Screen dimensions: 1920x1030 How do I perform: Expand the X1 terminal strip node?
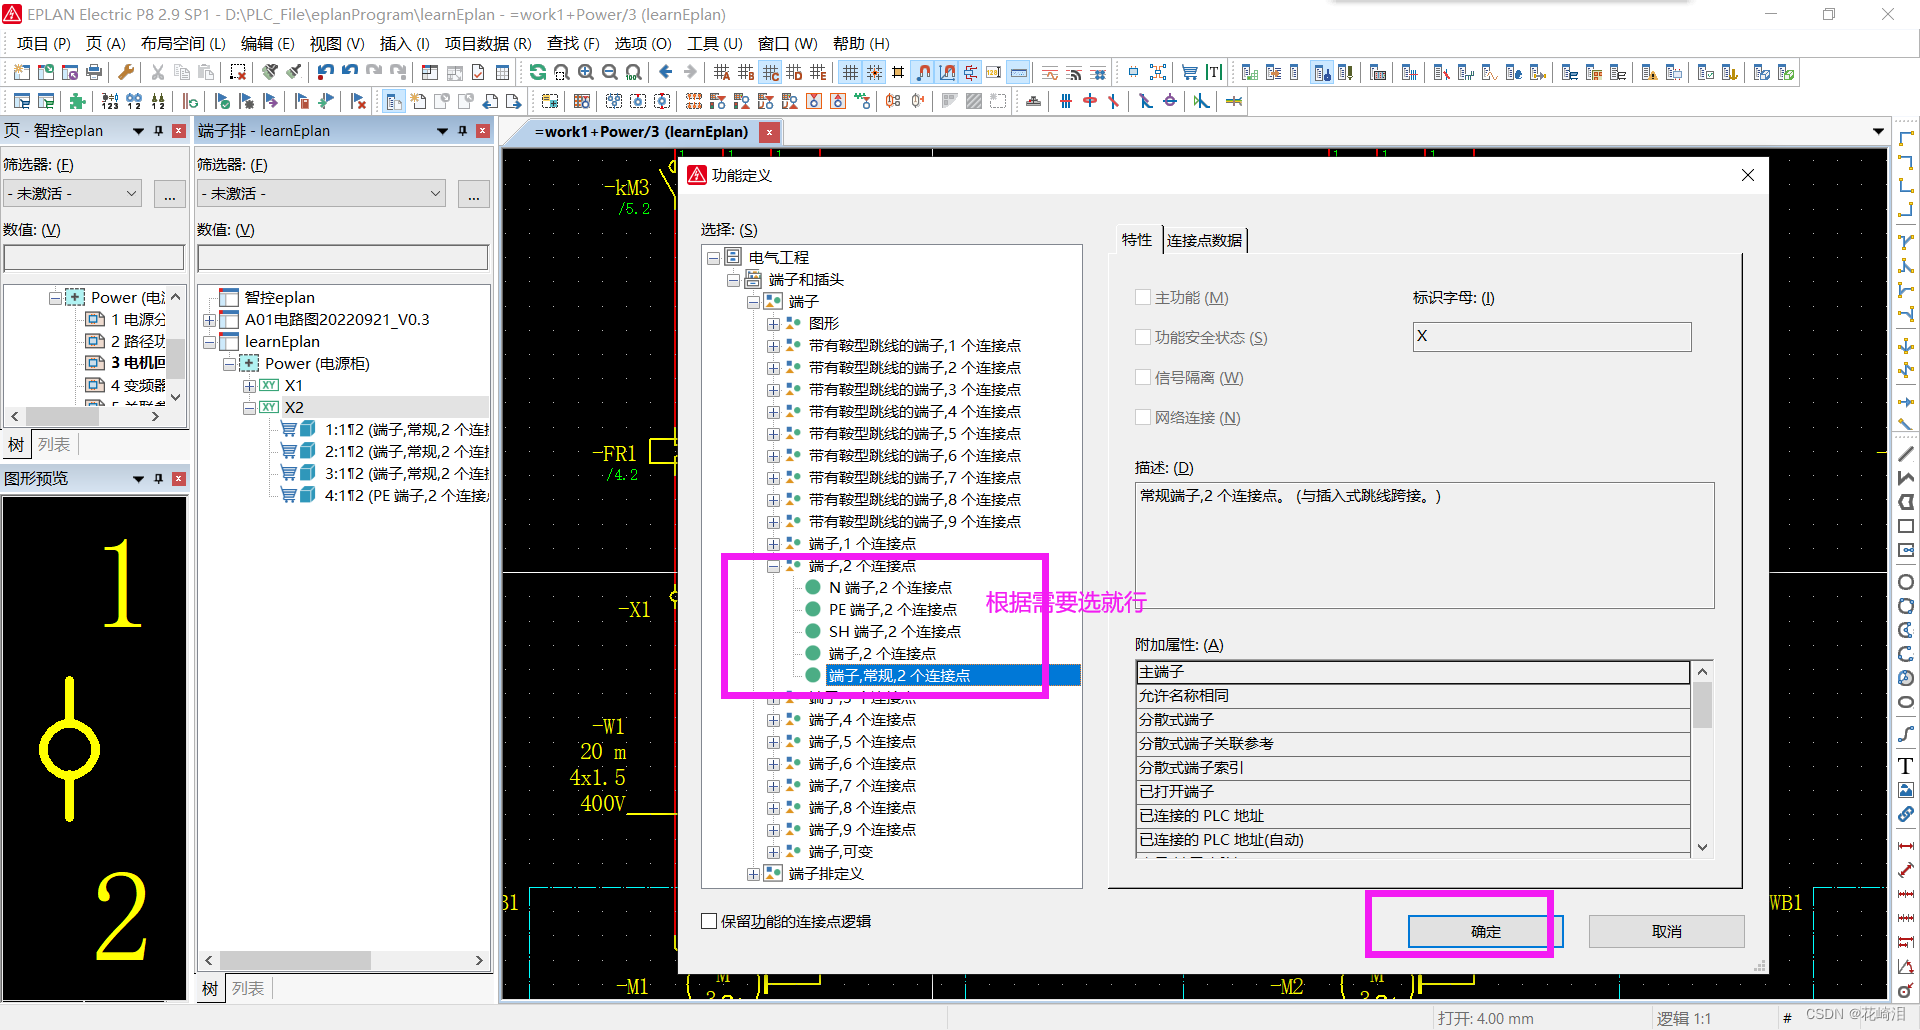[249, 385]
